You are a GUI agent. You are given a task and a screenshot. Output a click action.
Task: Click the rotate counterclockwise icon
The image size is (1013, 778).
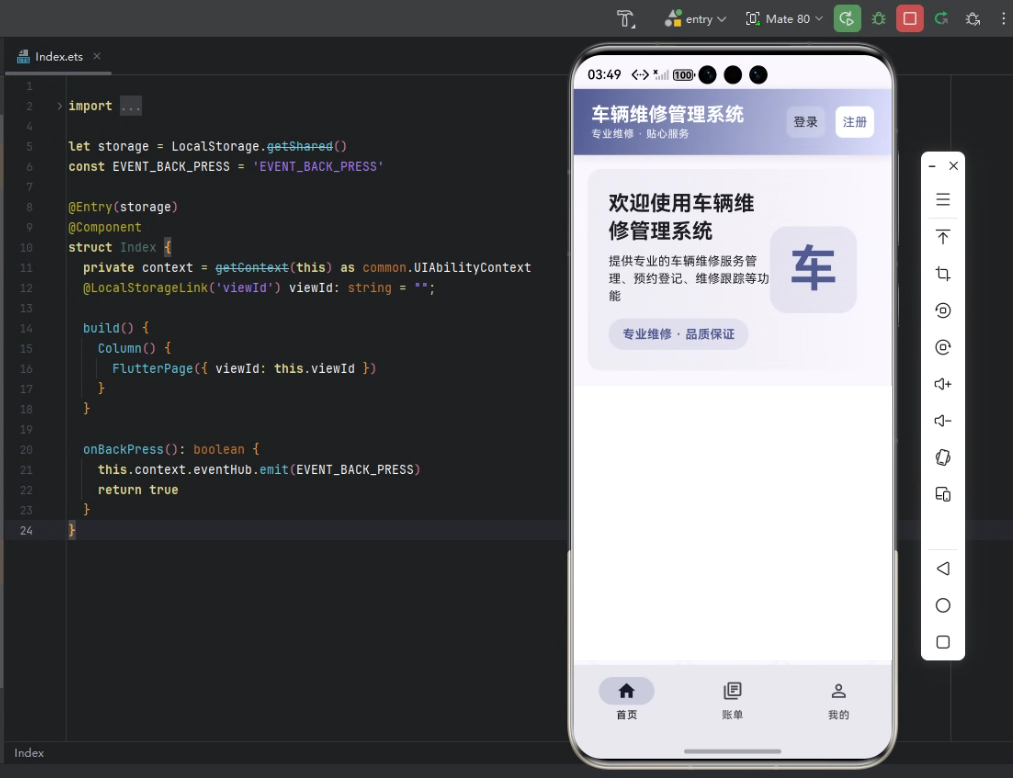pos(943,310)
